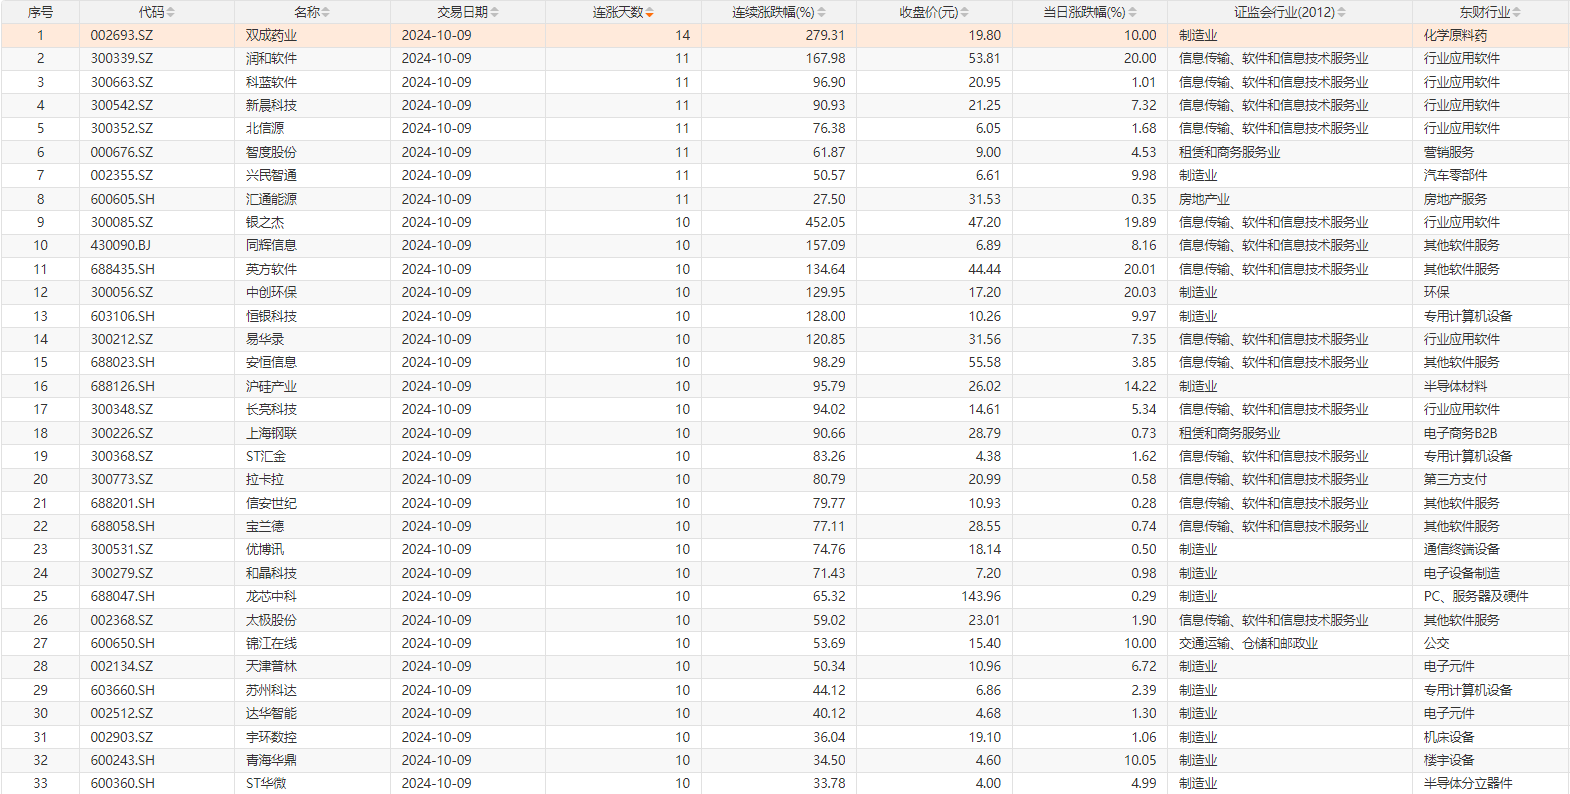Click the 化学原料药 industry cell
This screenshot has width=1570, height=794.
[x=1455, y=35]
